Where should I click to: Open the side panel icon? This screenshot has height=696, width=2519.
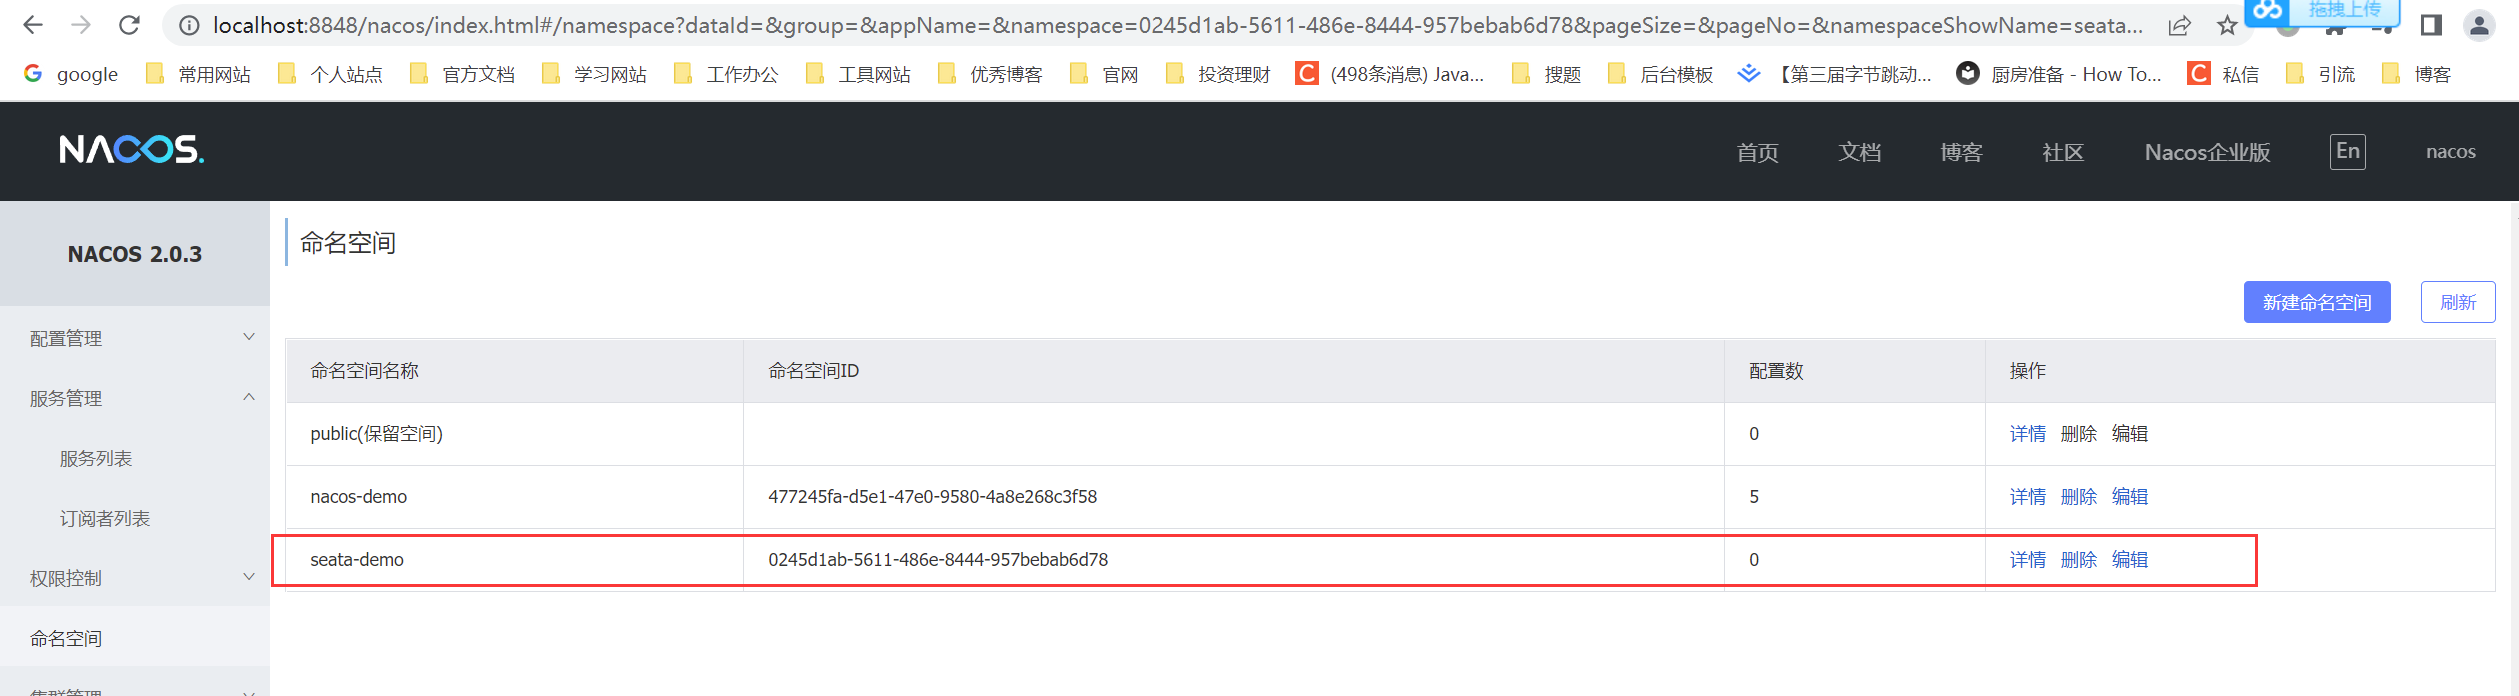[x=2431, y=25]
